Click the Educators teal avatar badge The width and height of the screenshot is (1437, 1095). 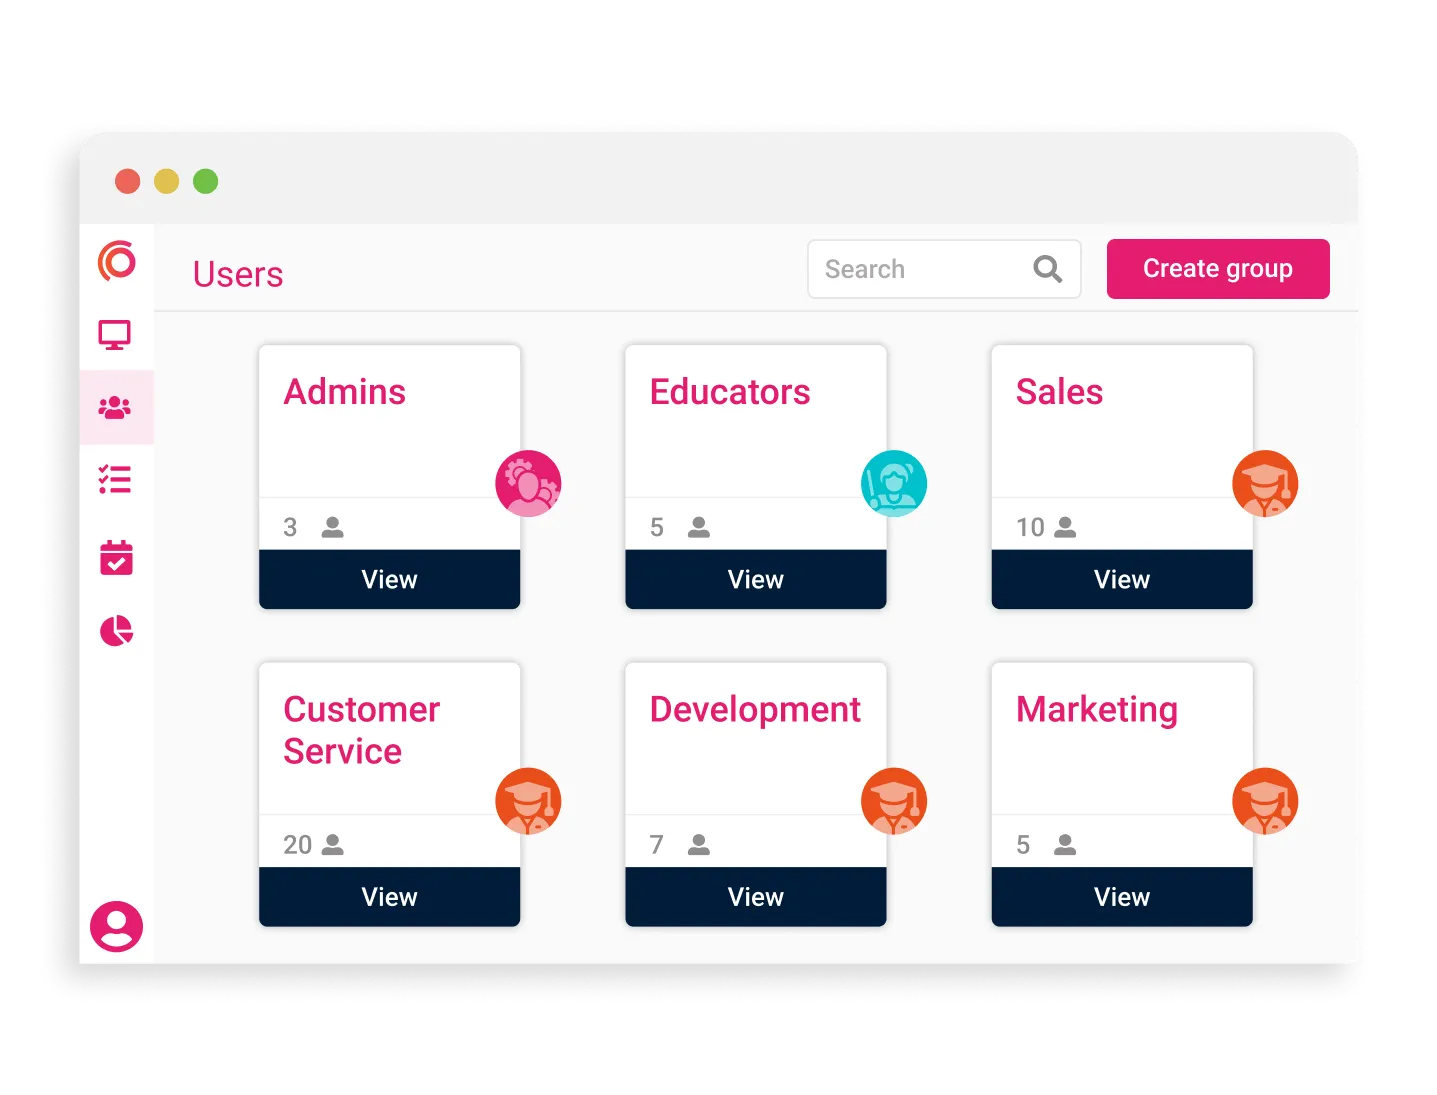pos(894,483)
